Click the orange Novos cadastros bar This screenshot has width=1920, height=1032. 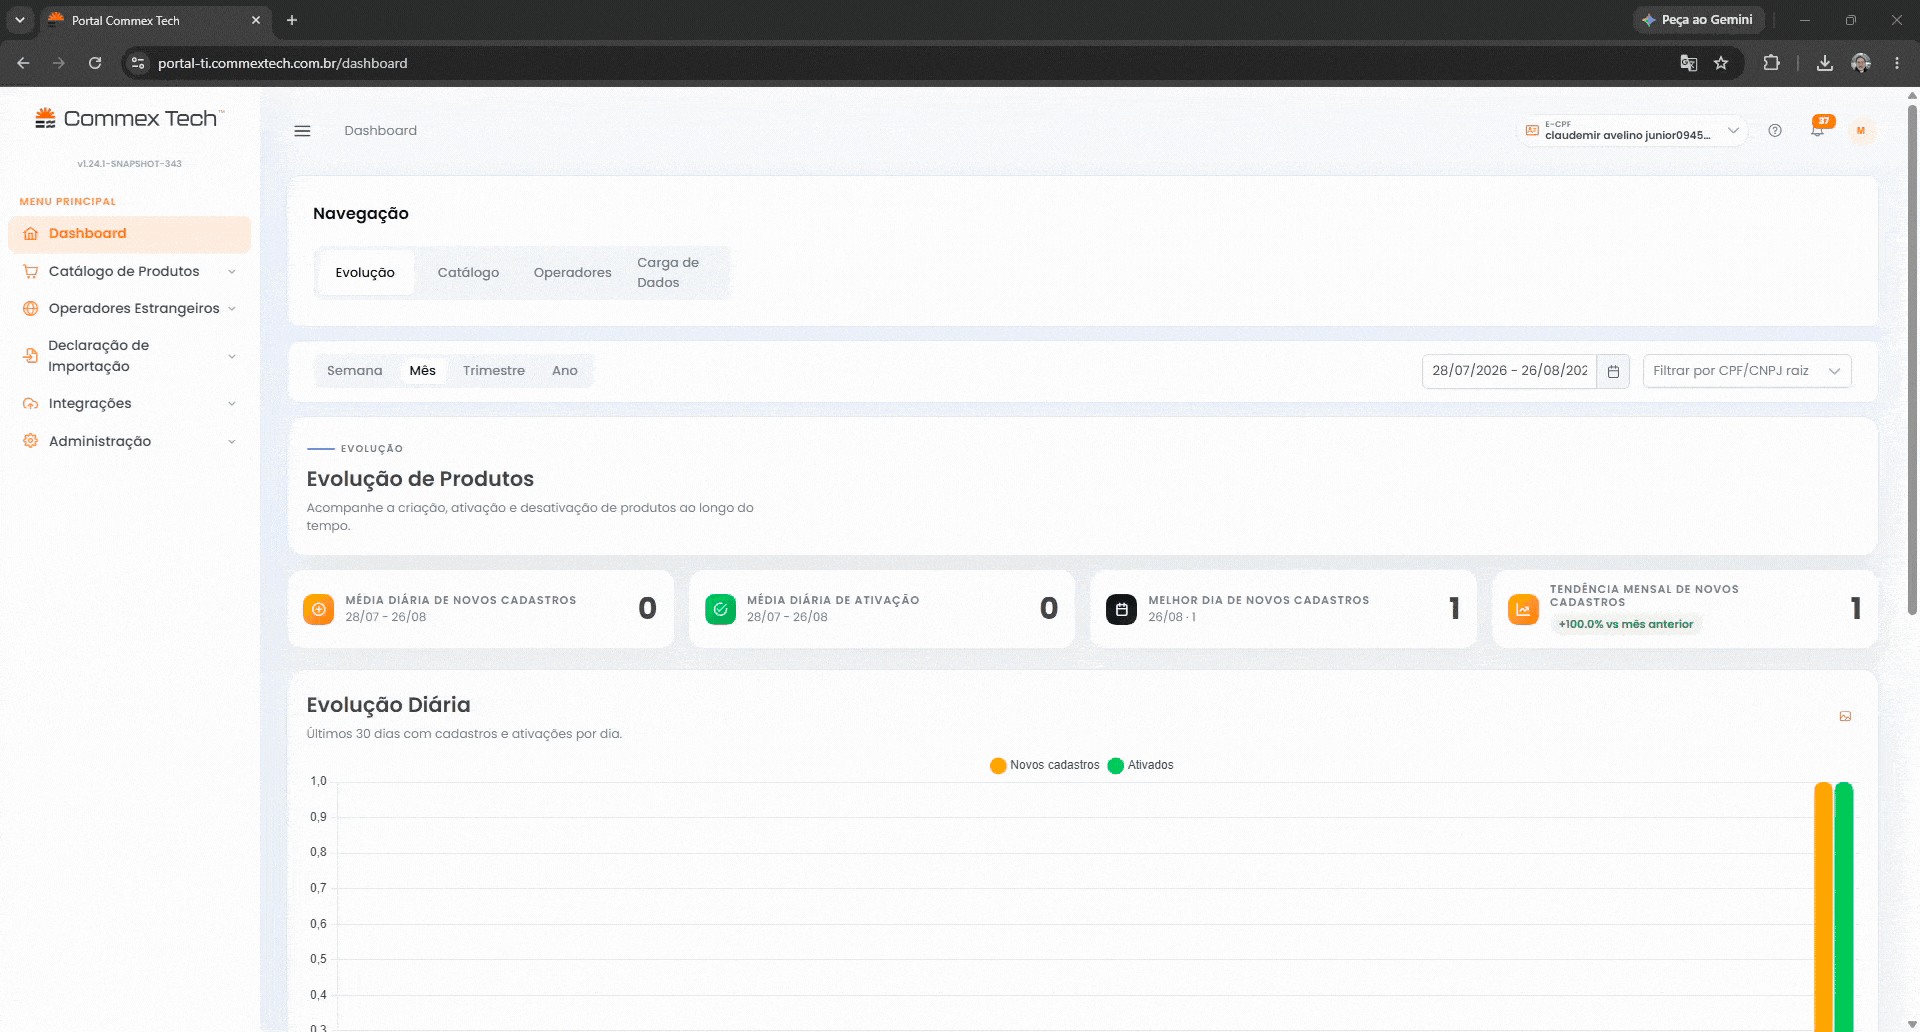tap(1823, 906)
